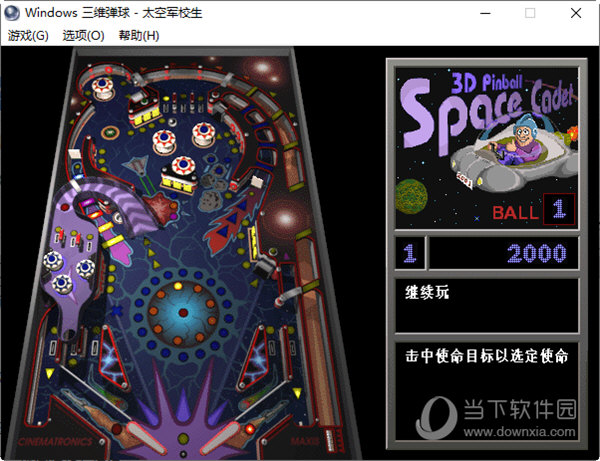
Task: Click the red center of the blue wormhole
Action: 183,313
